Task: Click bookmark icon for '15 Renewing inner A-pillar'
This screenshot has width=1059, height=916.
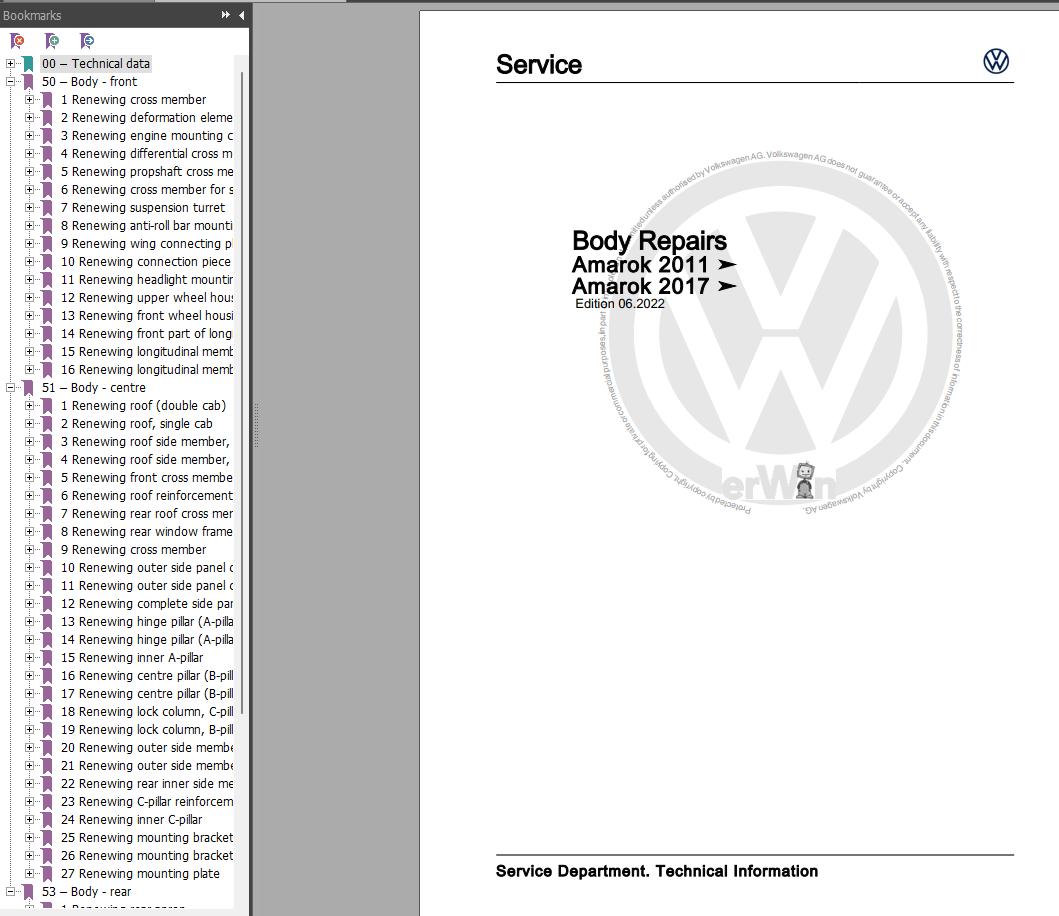Action: pyautogui.click(x=47, y=658)
